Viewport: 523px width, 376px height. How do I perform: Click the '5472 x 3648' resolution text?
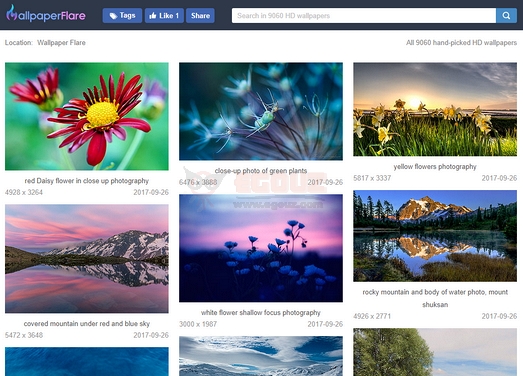click(24, 335)
